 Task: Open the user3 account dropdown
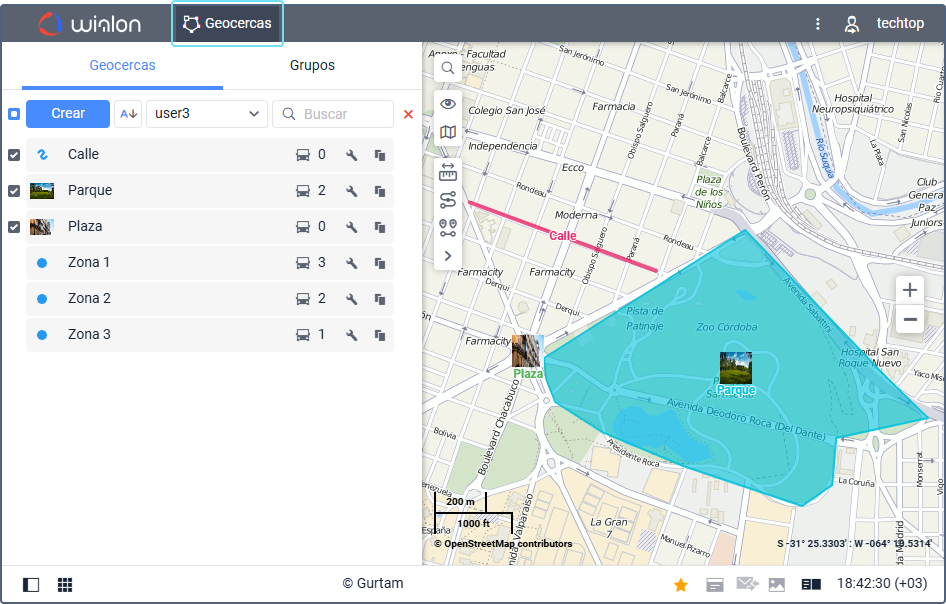click(x=206, y=114)
